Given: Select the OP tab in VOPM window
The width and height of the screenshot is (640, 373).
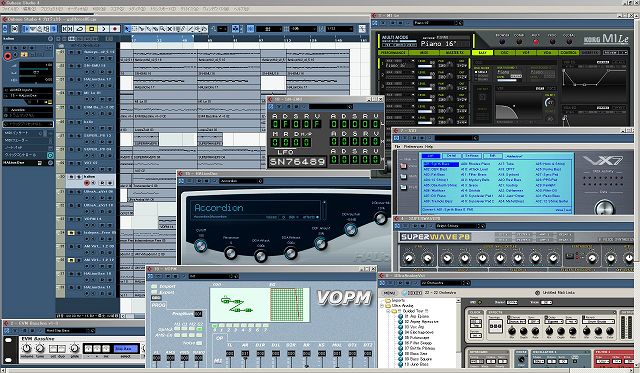Looking at the screenshot, I should coord(220,338).
